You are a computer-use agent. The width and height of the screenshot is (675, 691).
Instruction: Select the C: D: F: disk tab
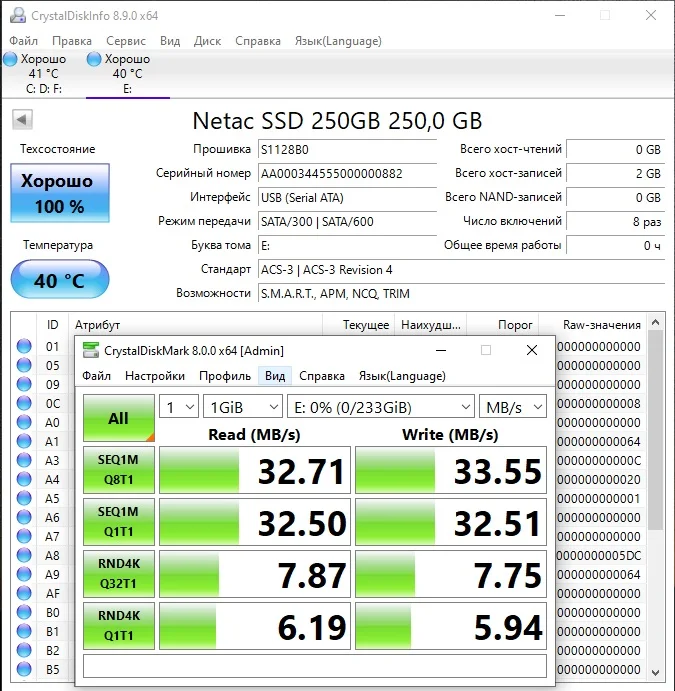coord(43,74)
